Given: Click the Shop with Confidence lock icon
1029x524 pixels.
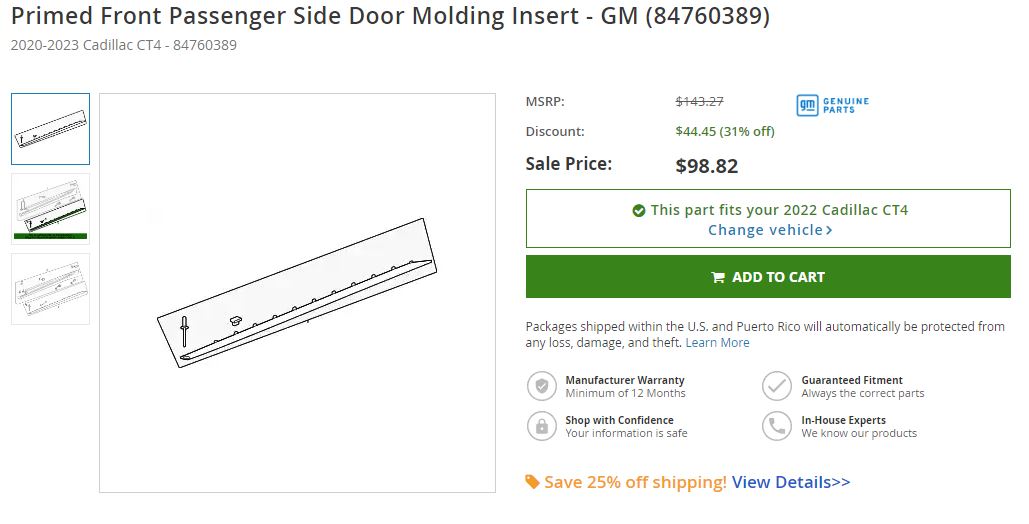Looking at the screenshot, I should (x=541, y=426).
